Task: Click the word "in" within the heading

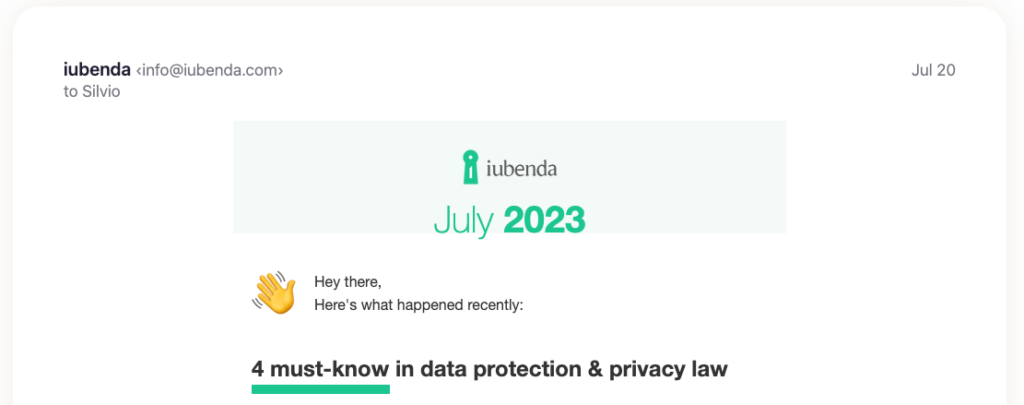Action: click(405, 368)
